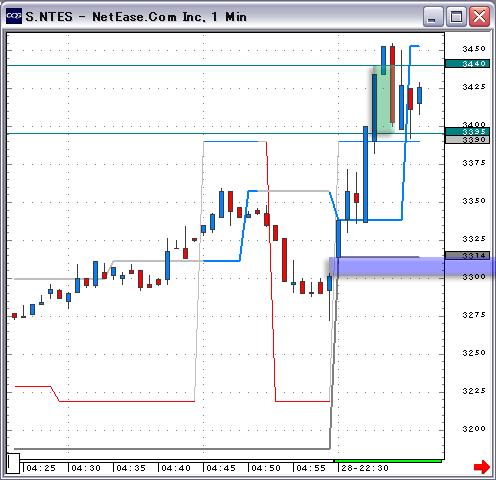The image size is (496, 480).
Task: Click the red arrow at bottom right
Action: 482,466
